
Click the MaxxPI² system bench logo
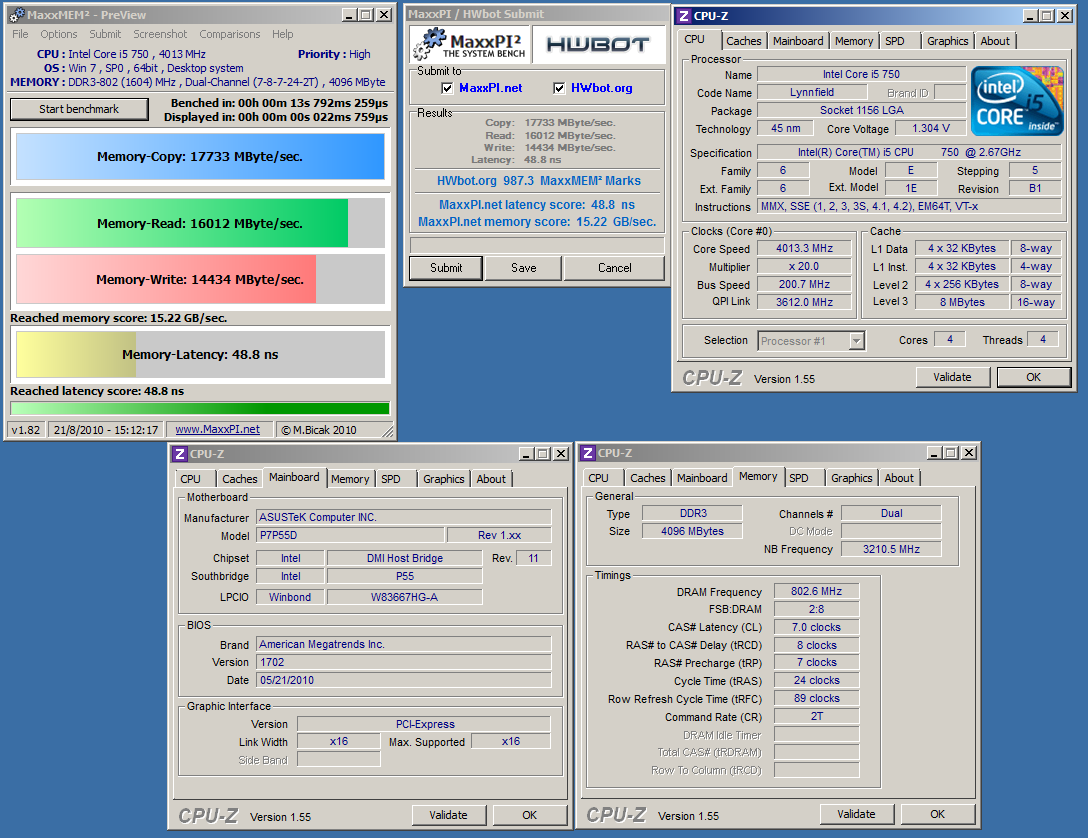(x=469, y=44)
